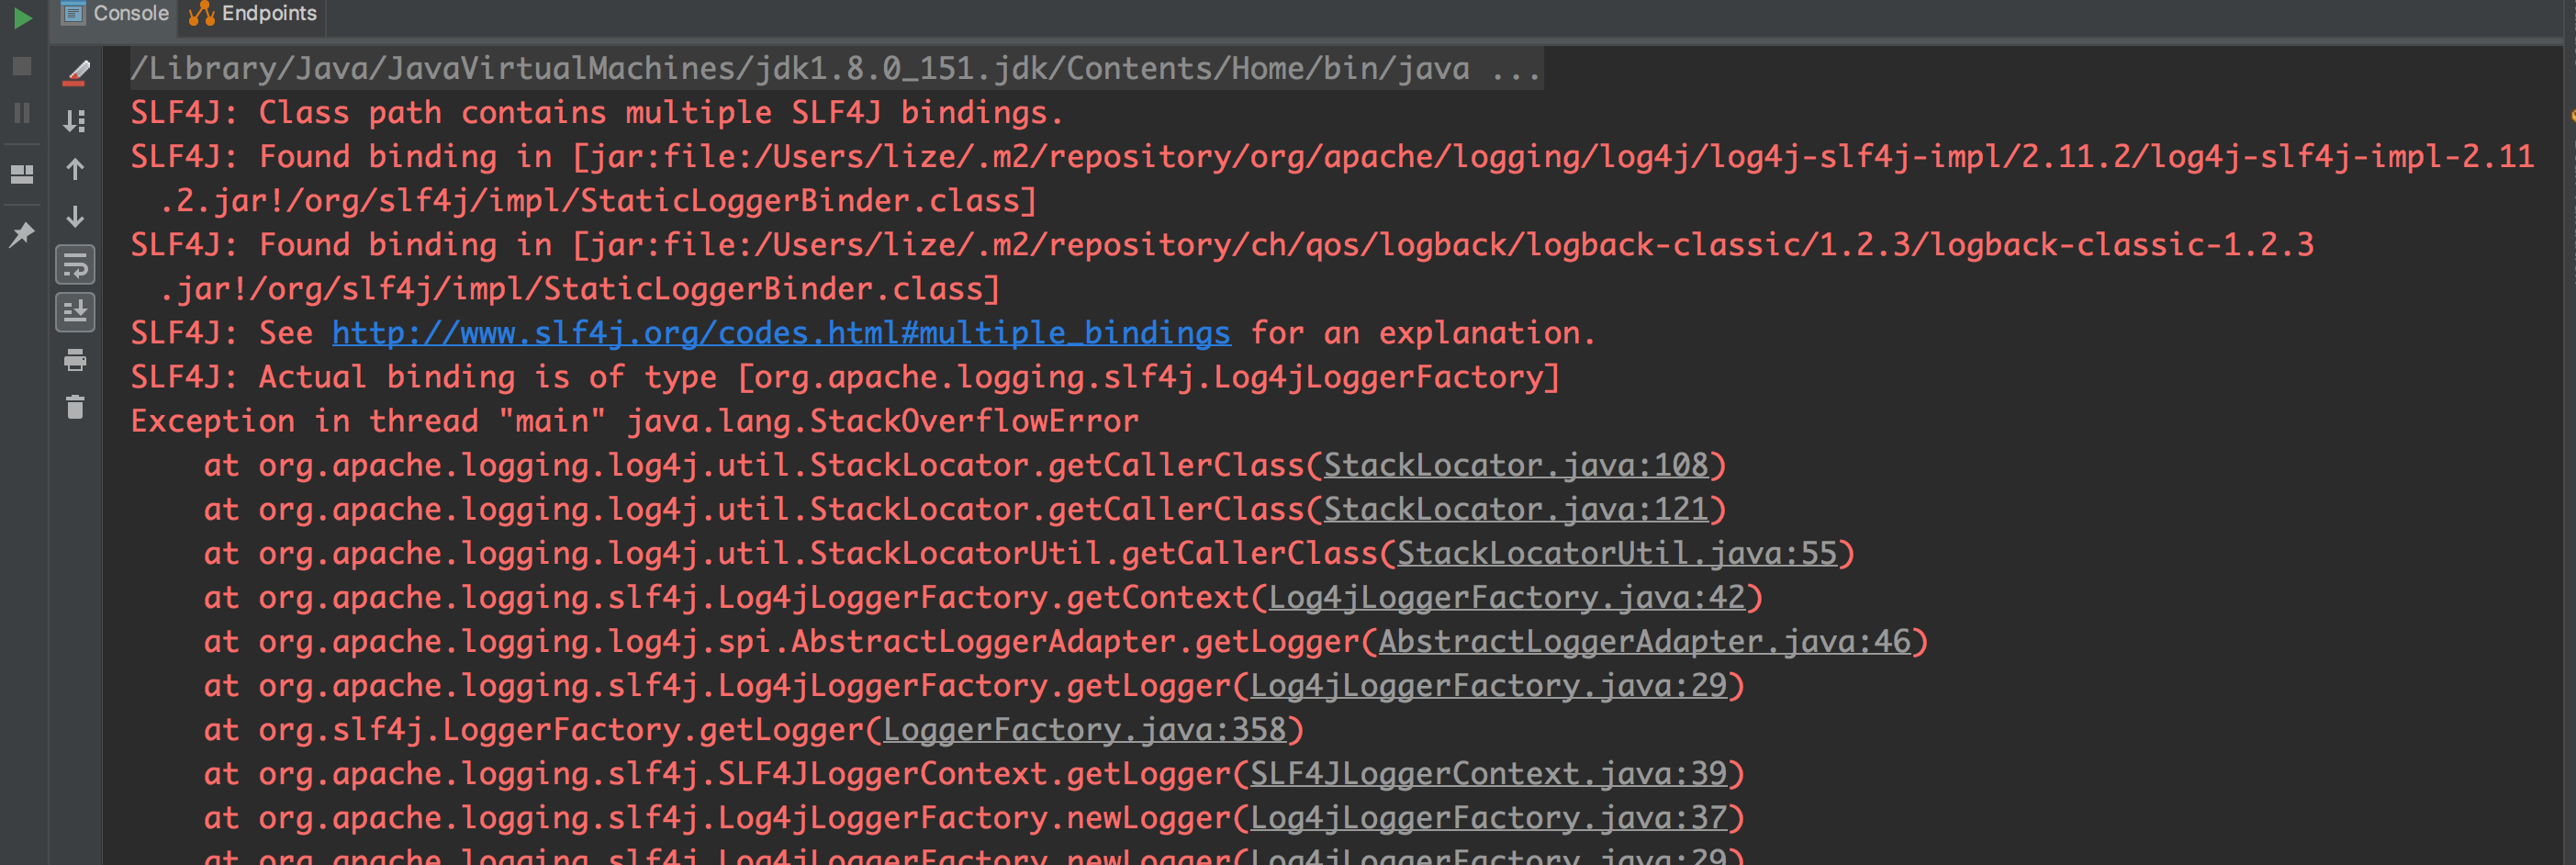
Task: Toggle soft-wrap for console output
Action: pos(75,265)
